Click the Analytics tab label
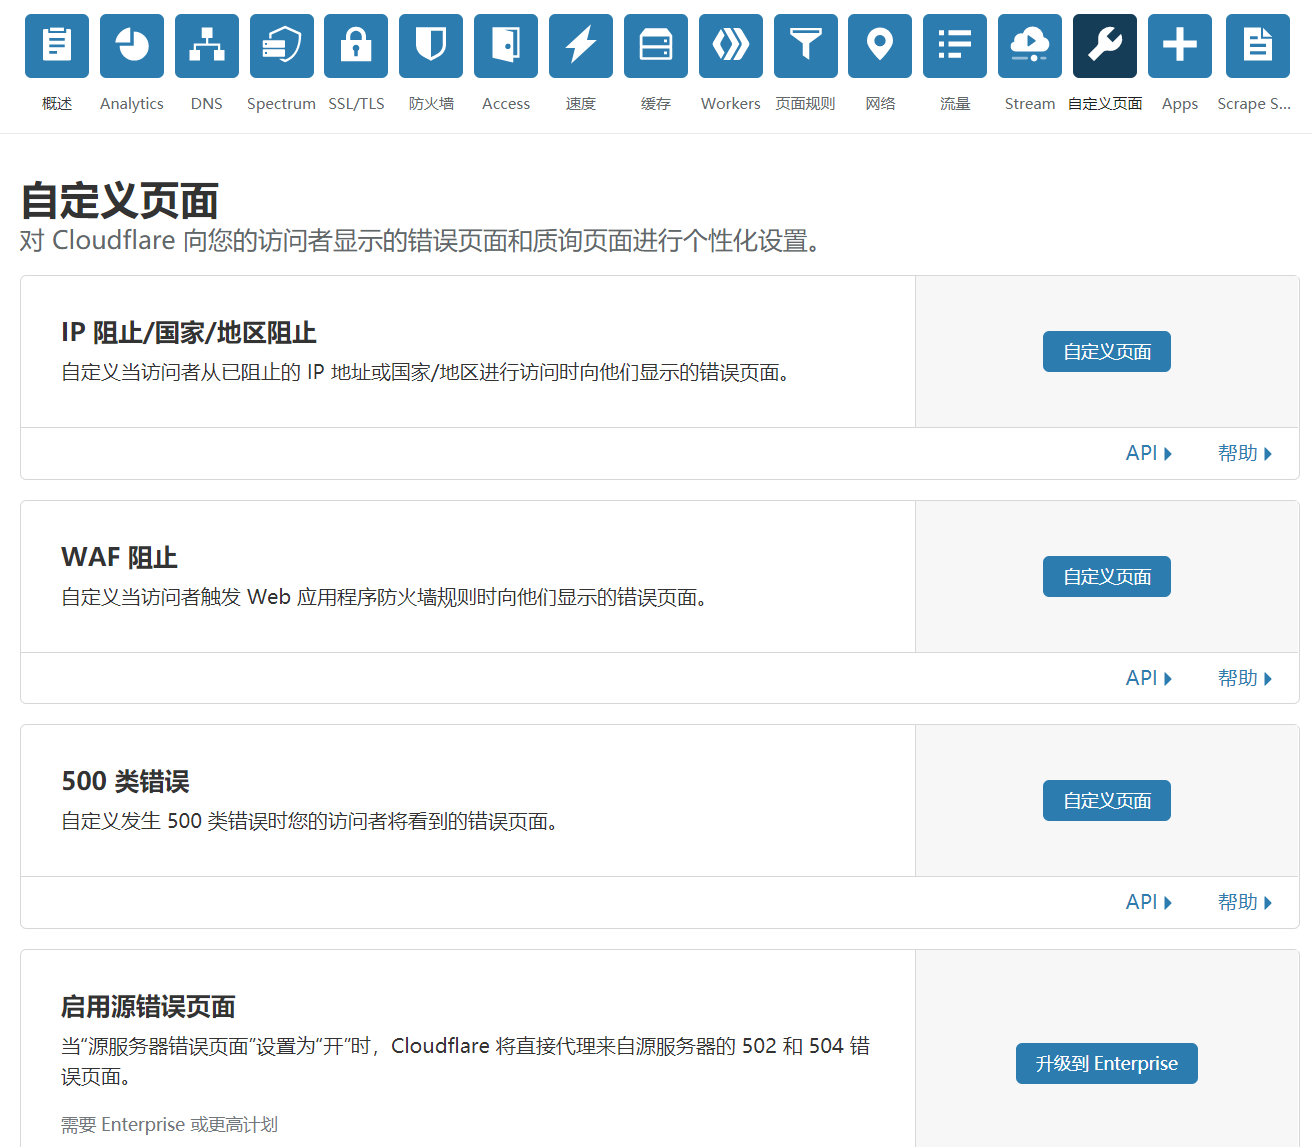This screenshot has height=1147, width=1312. tap(132, 104)
